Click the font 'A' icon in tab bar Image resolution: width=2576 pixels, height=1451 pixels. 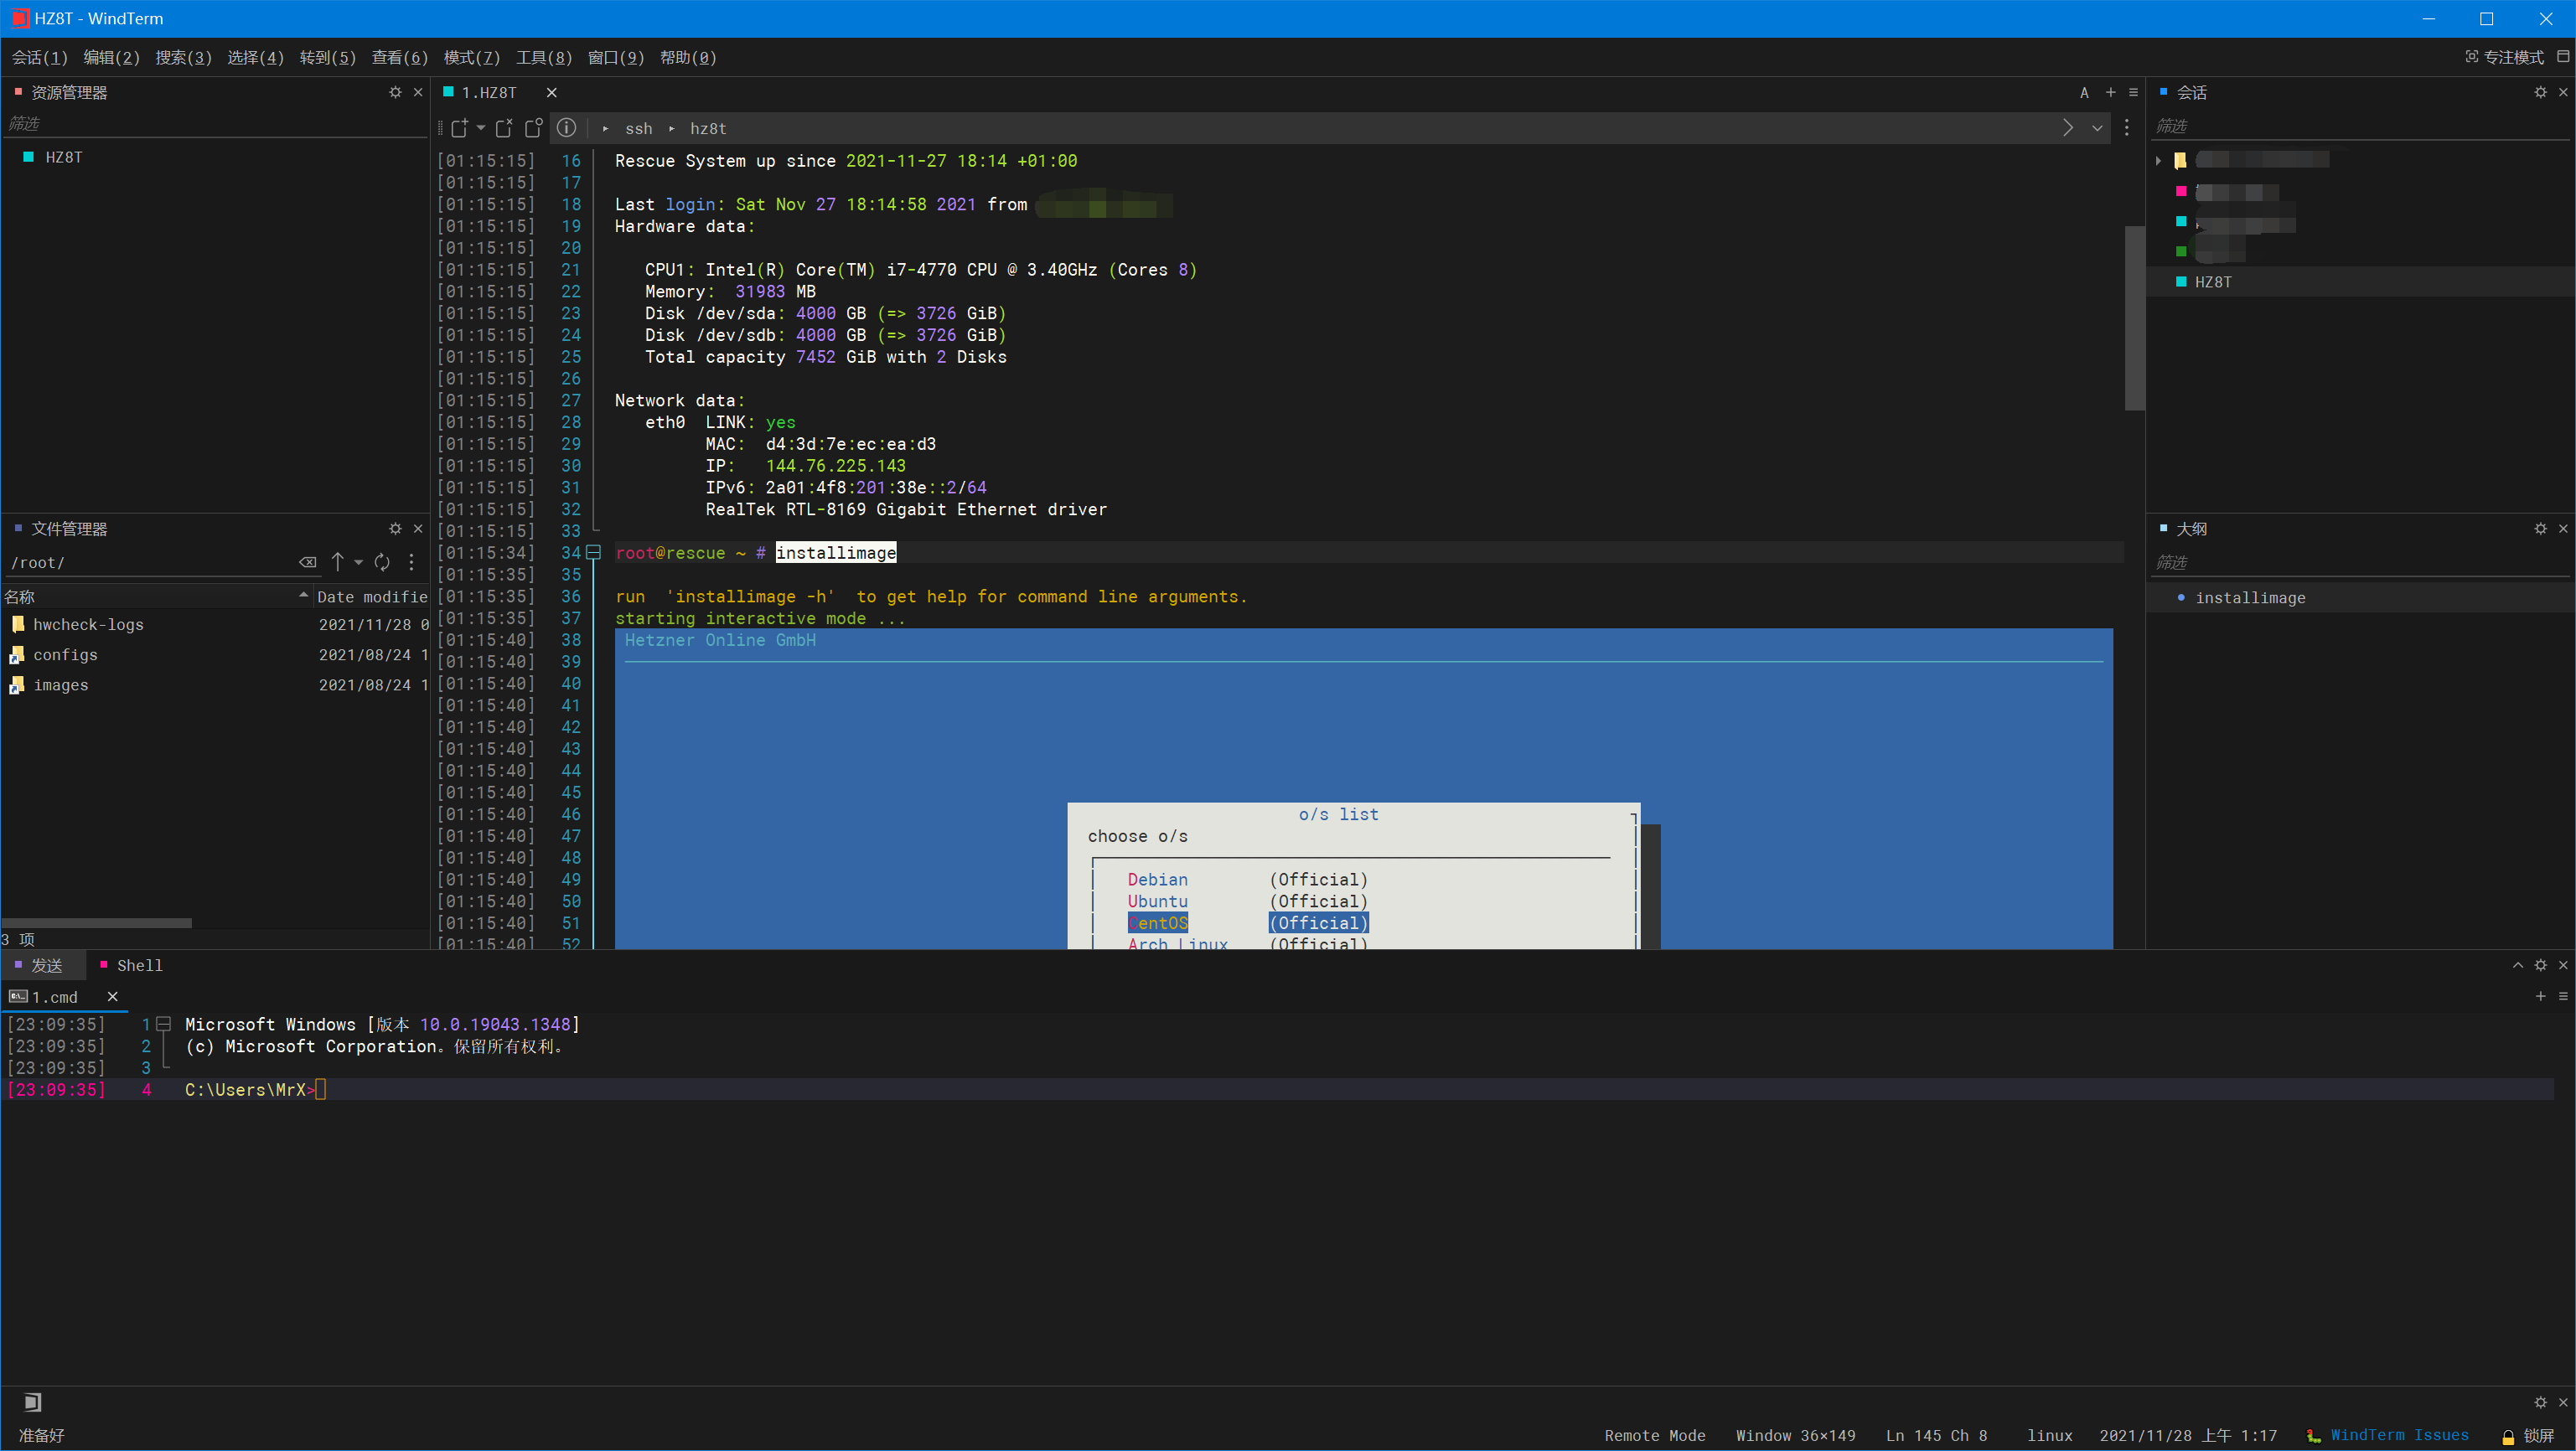[2084, 92]
